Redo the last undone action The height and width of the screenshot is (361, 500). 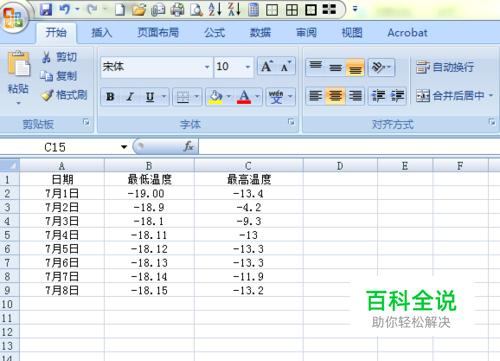[x=92, y=9]
